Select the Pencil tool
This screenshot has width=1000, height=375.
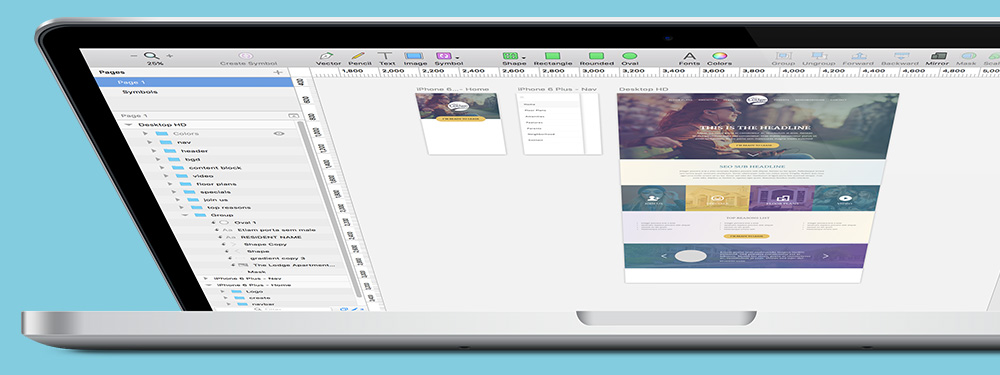click(x=359, y=59)
